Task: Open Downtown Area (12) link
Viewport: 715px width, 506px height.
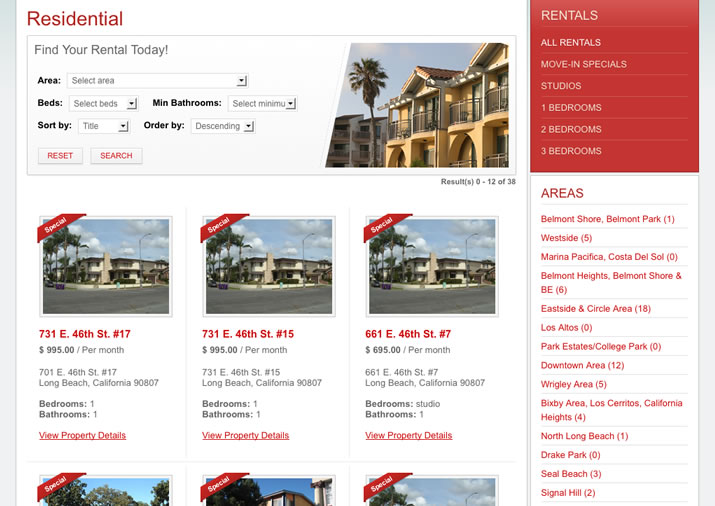Action: pyautogui.click(x=582, y=365)
